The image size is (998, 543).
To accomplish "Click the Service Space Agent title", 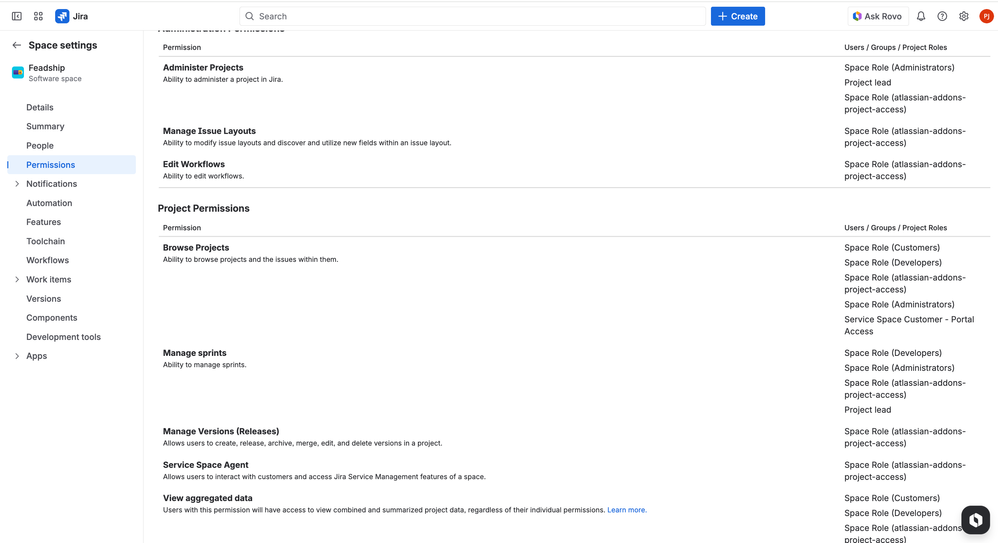I will point(206,465).
